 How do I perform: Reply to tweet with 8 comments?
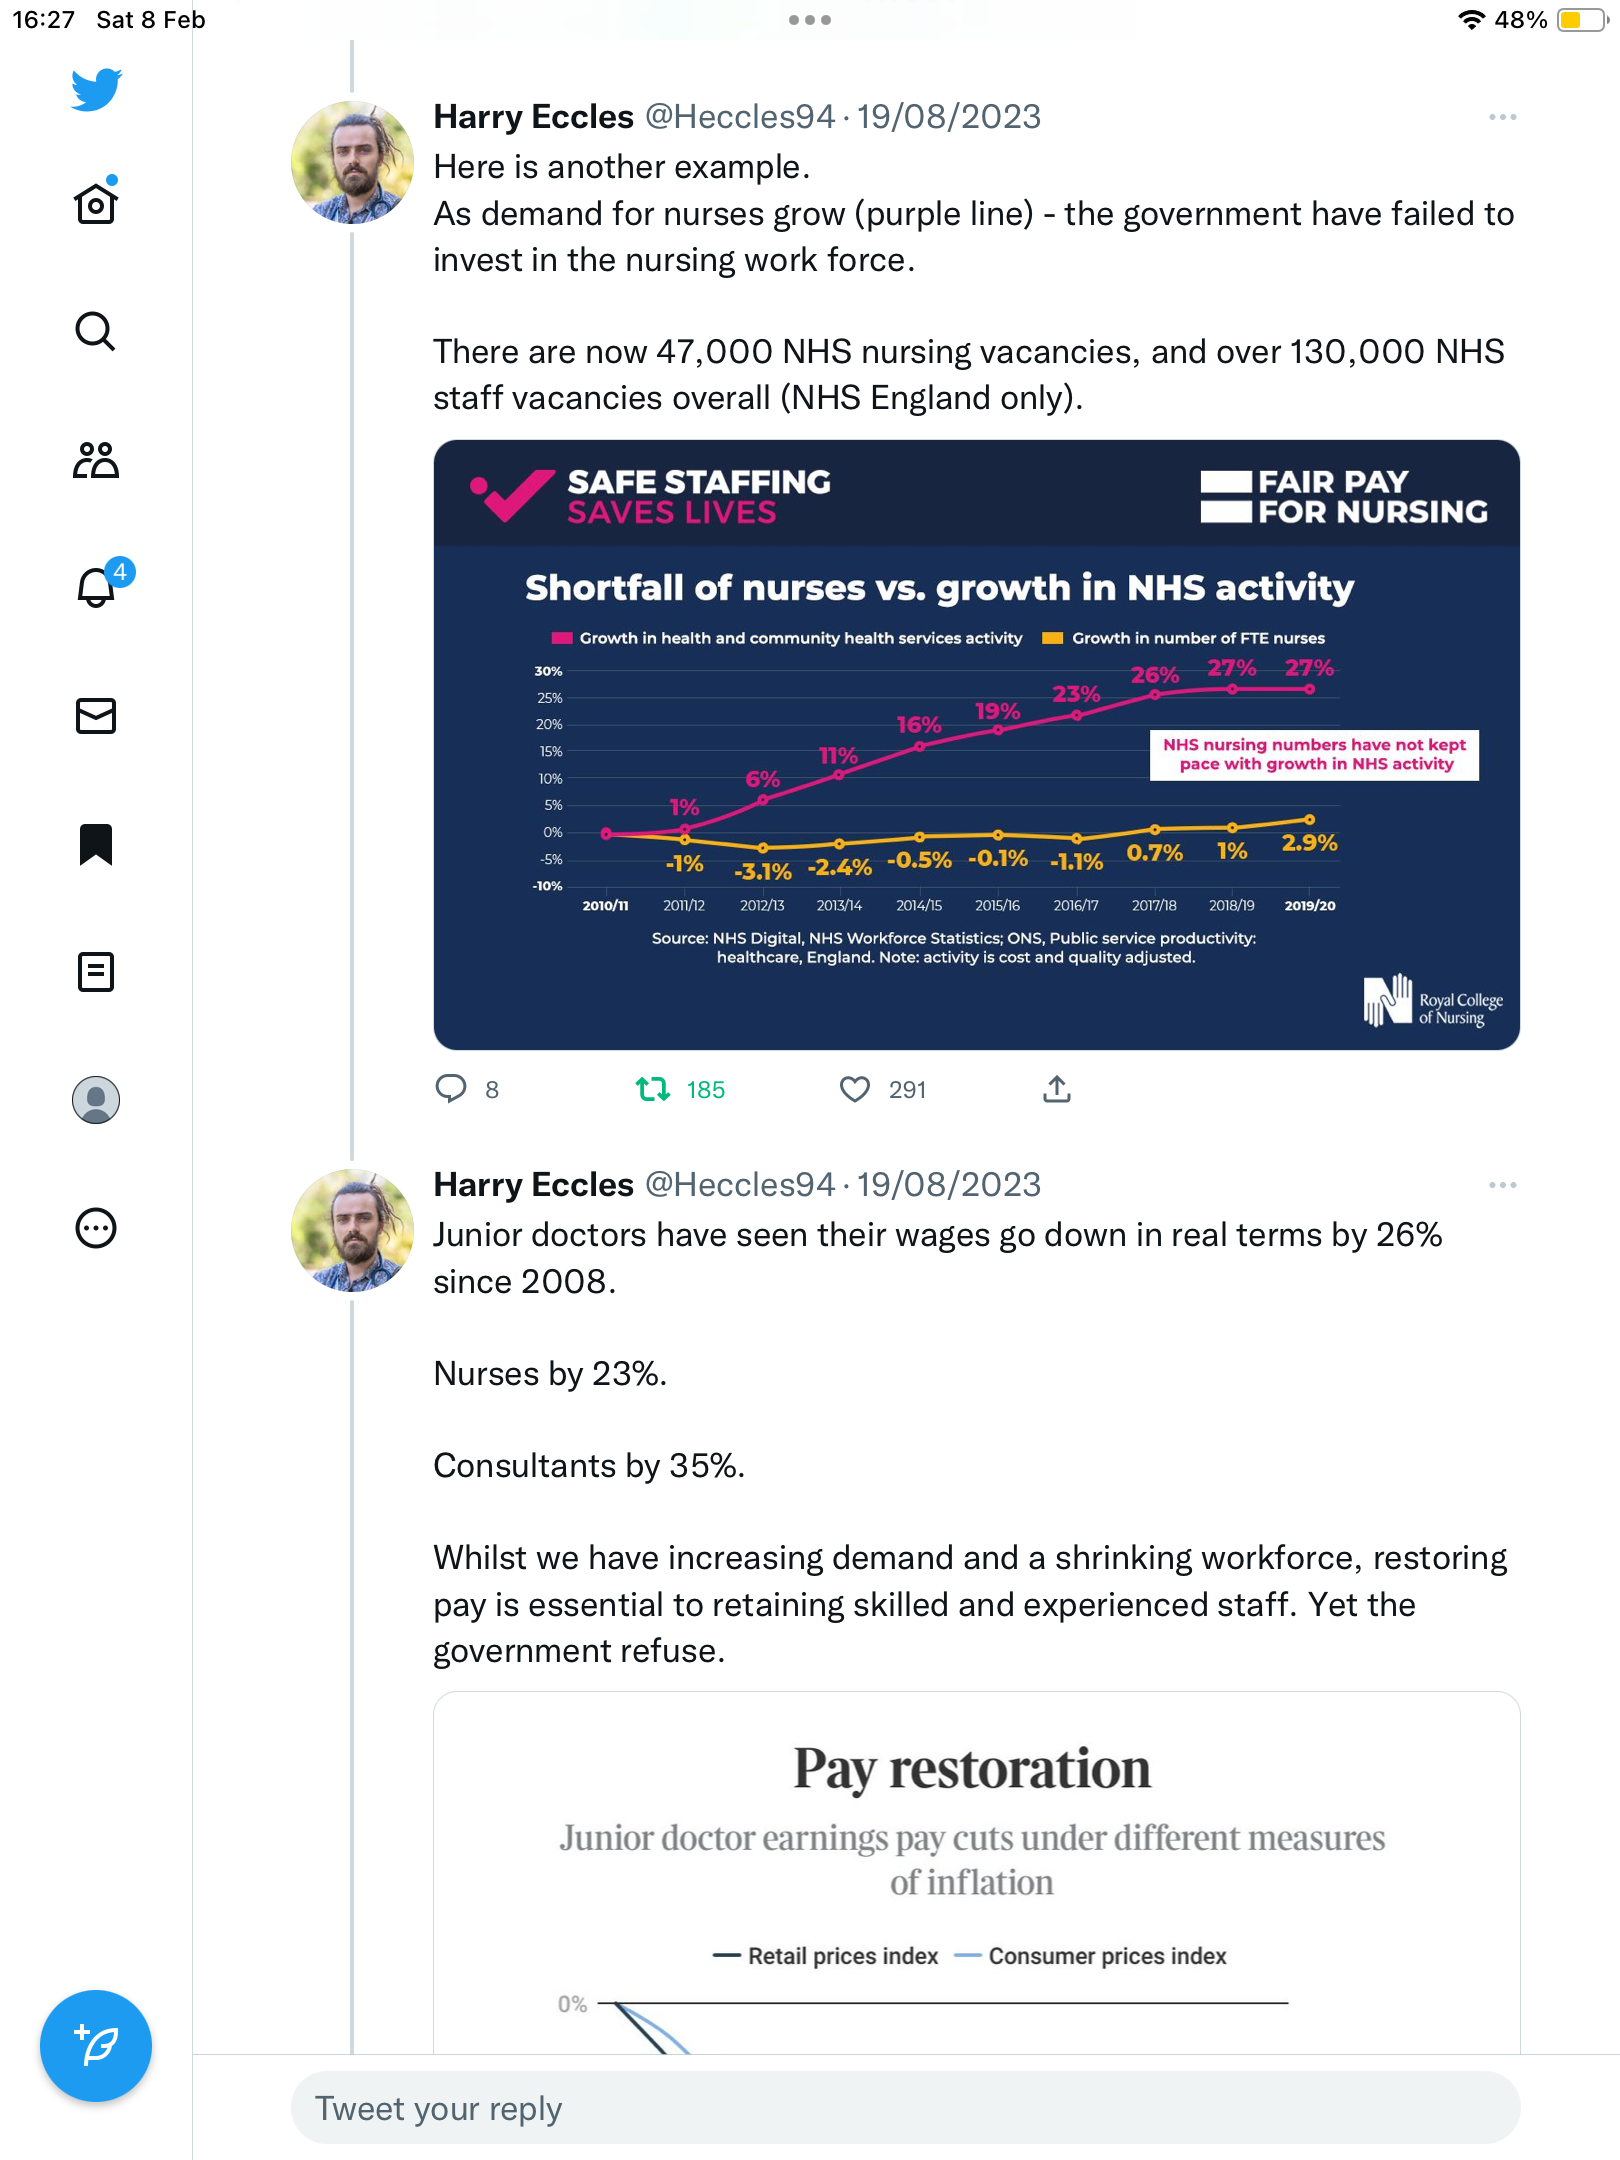click(451, 1089)
